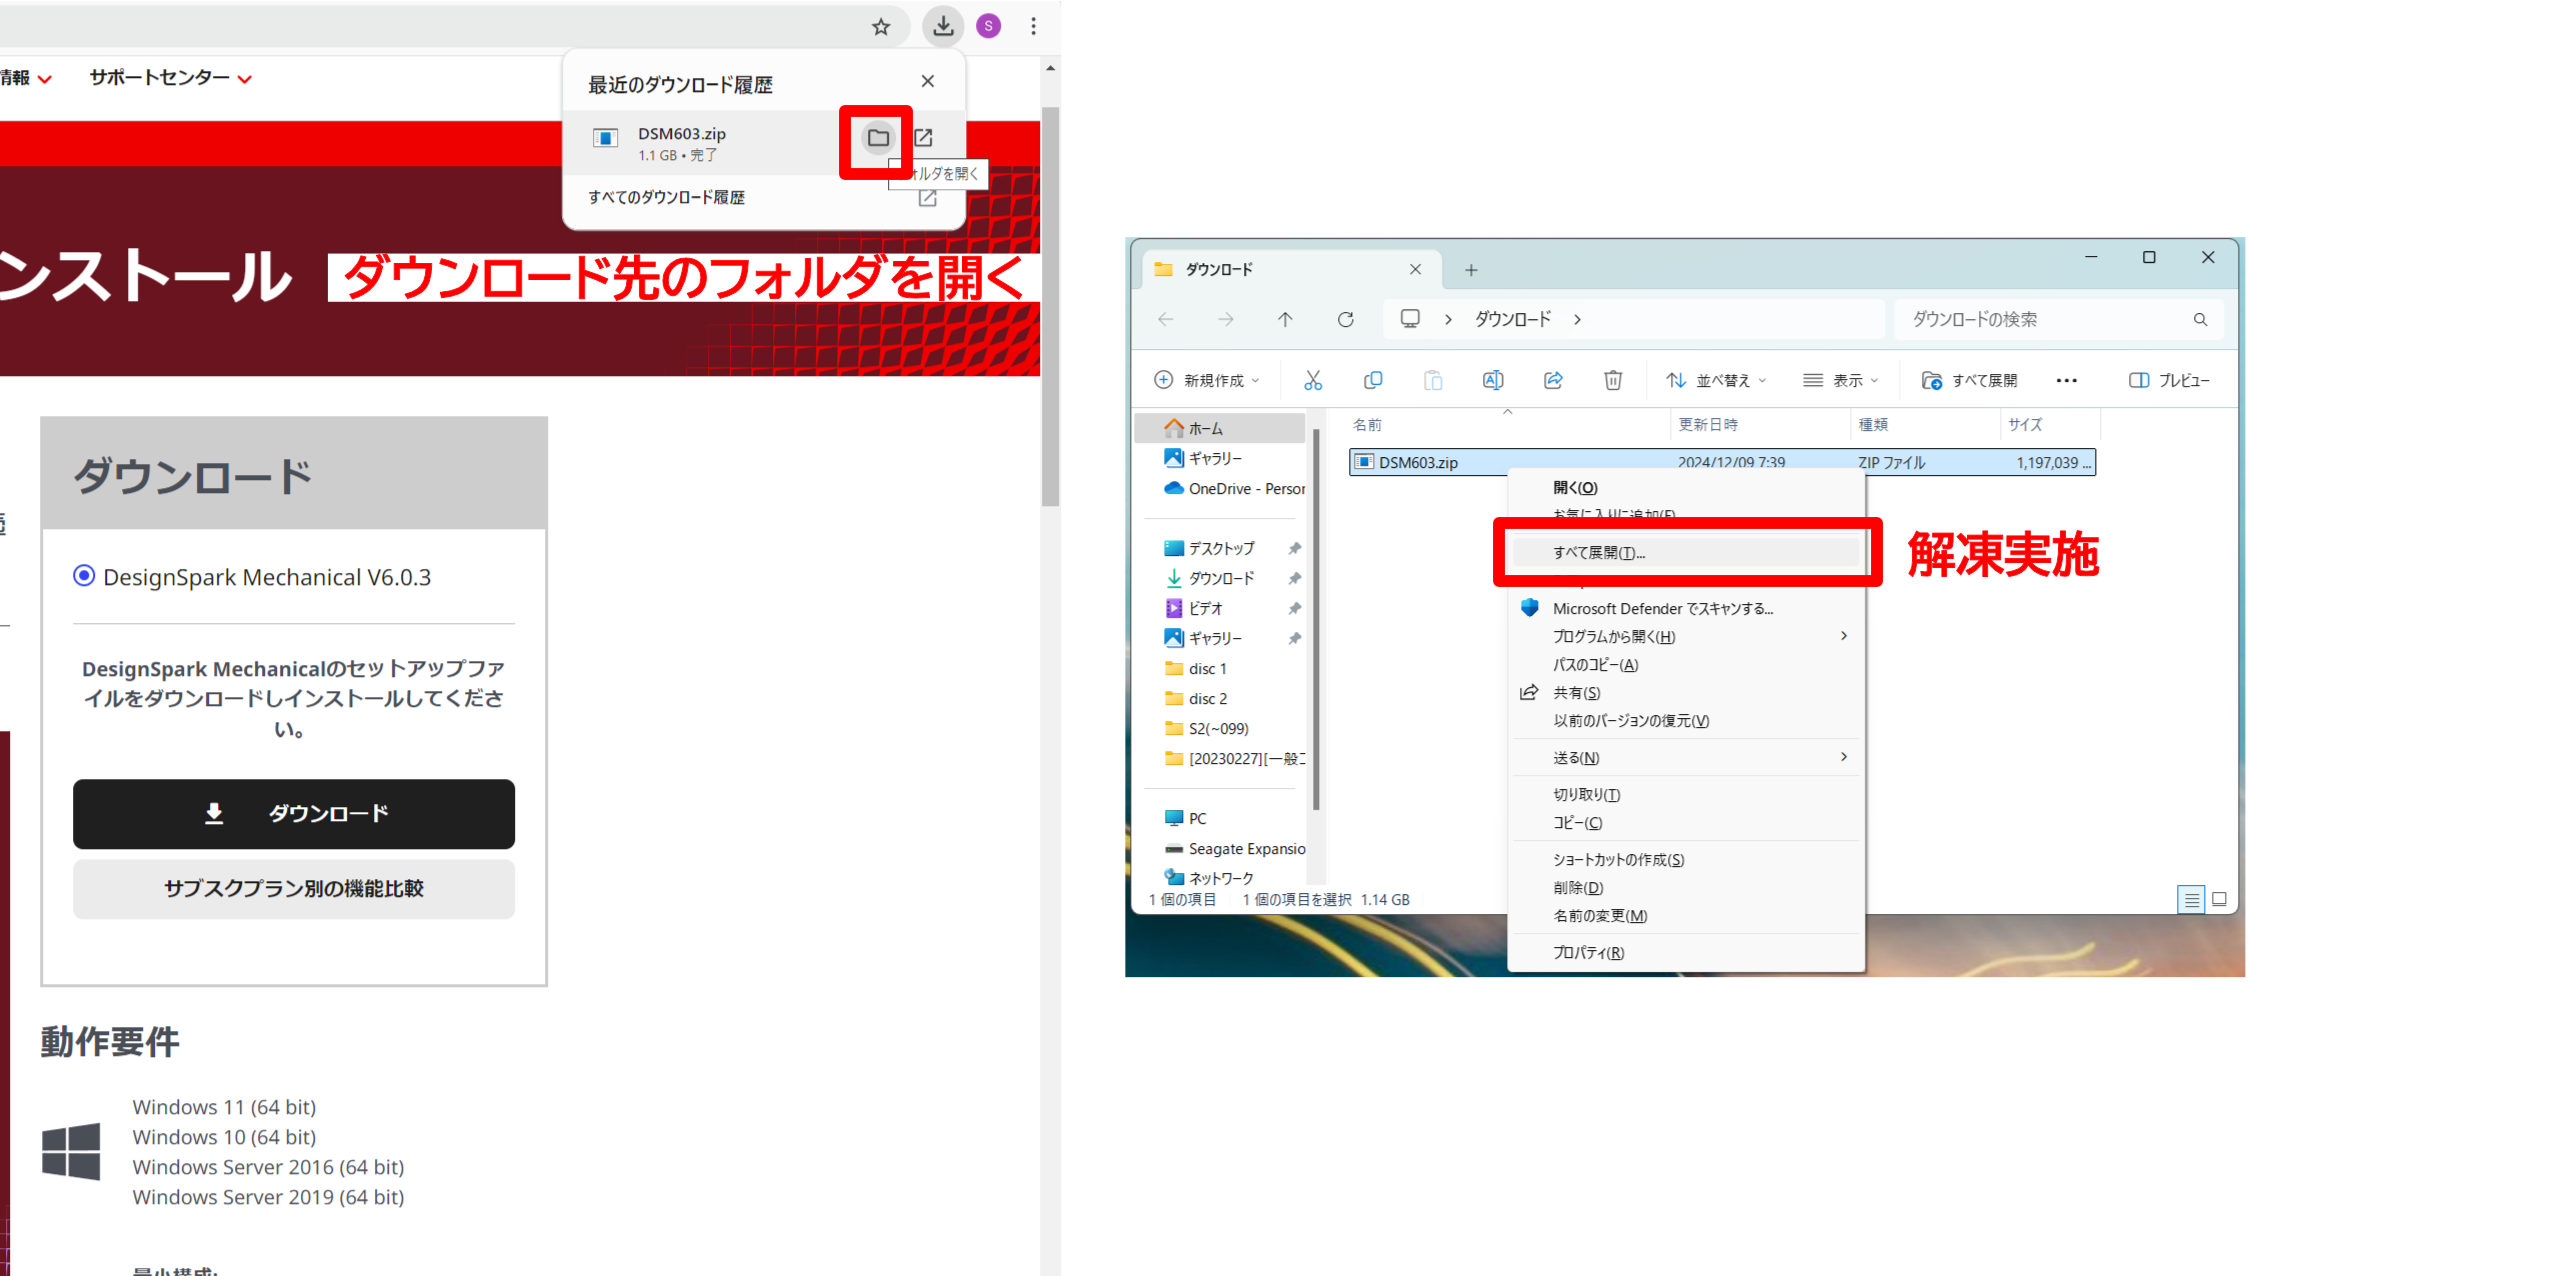Select ホーム in navigation pane
2560x1276 pixels.
(1220, 428)
